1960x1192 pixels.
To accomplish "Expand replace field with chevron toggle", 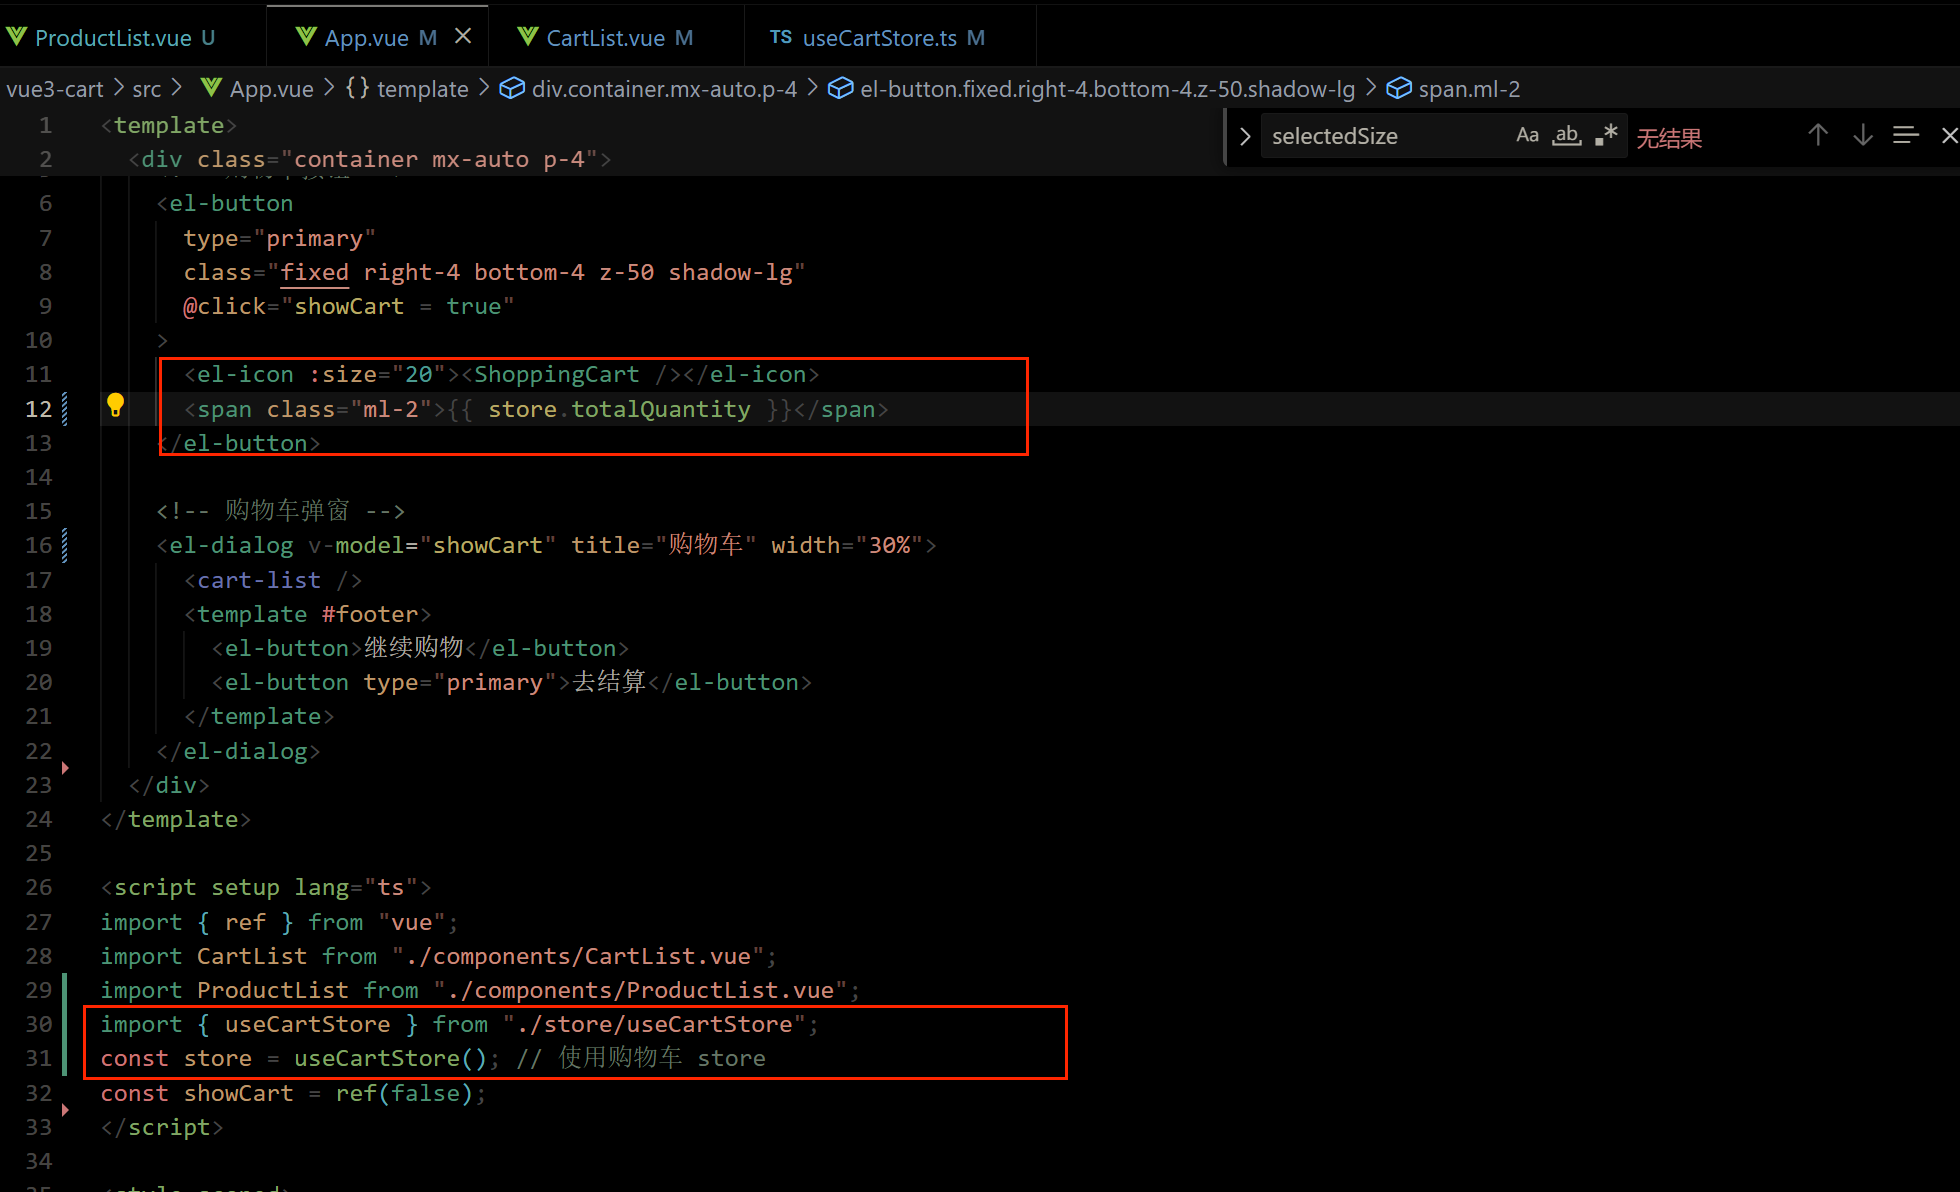I will [x=1245, y=136].
